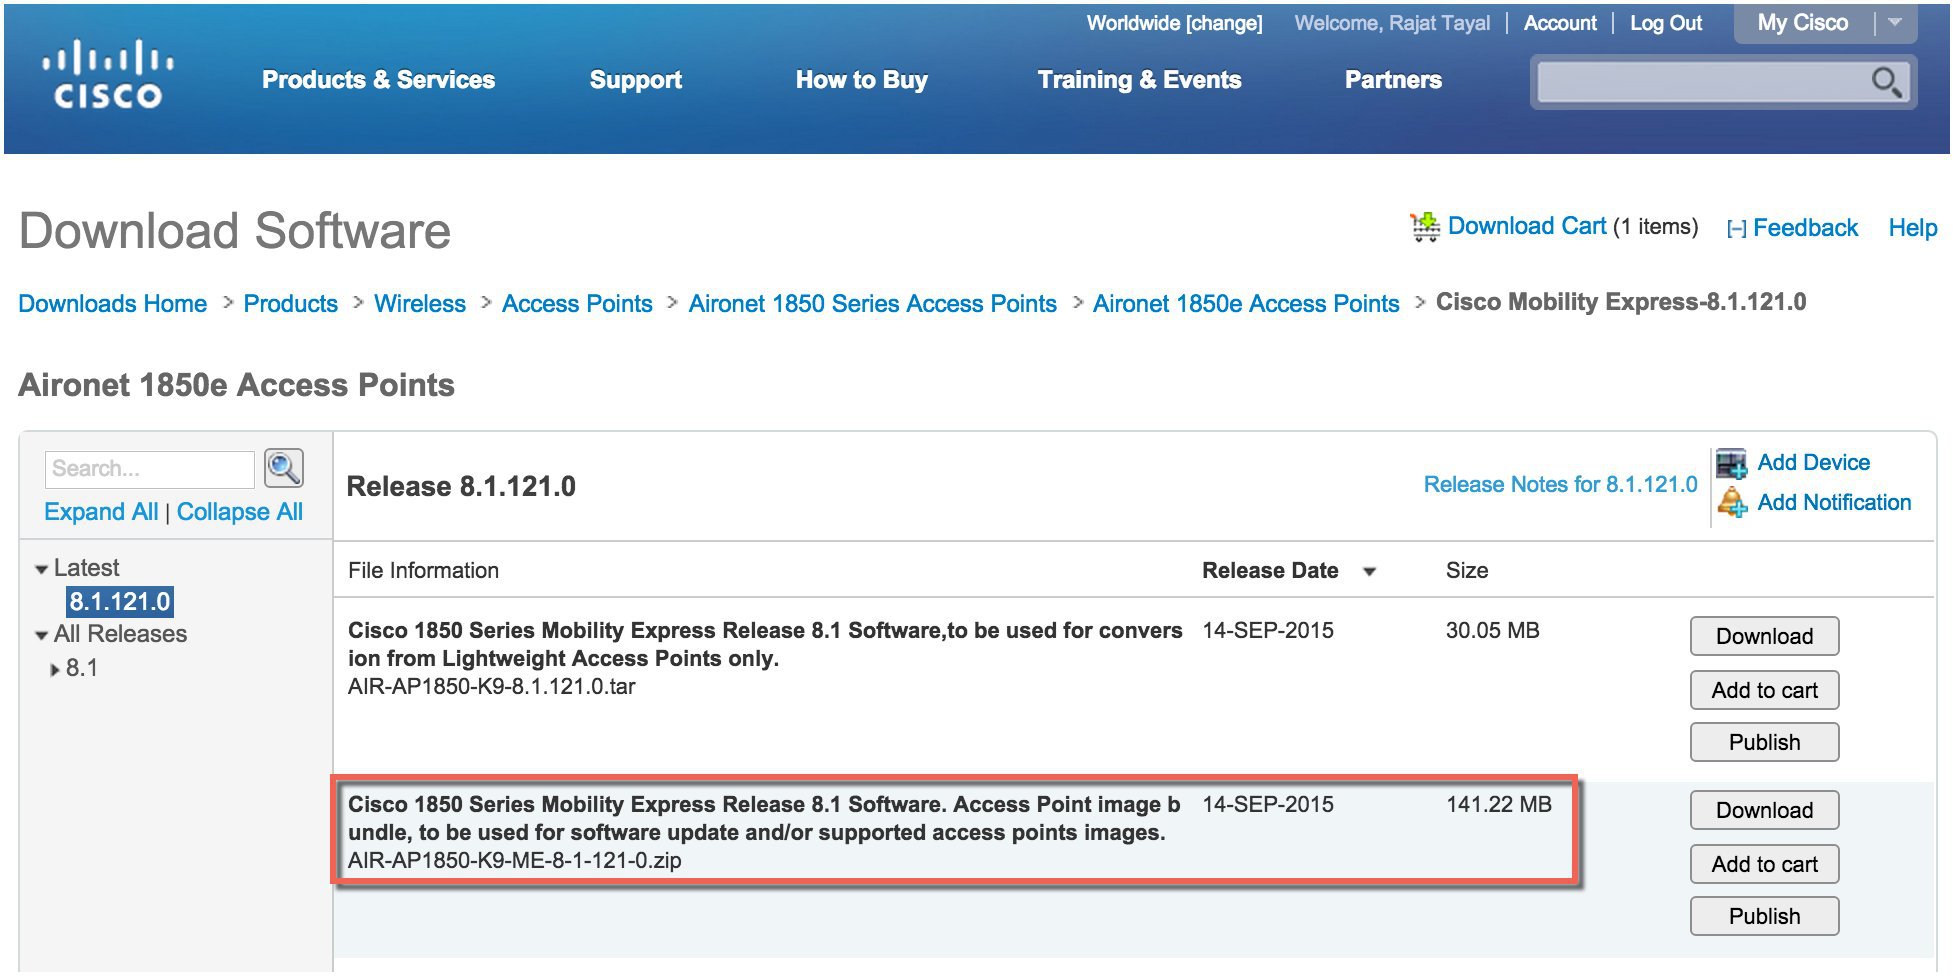Open Release Notes for 8.1.121.0
The image size is (1954, 976).
pos(1560,485)
